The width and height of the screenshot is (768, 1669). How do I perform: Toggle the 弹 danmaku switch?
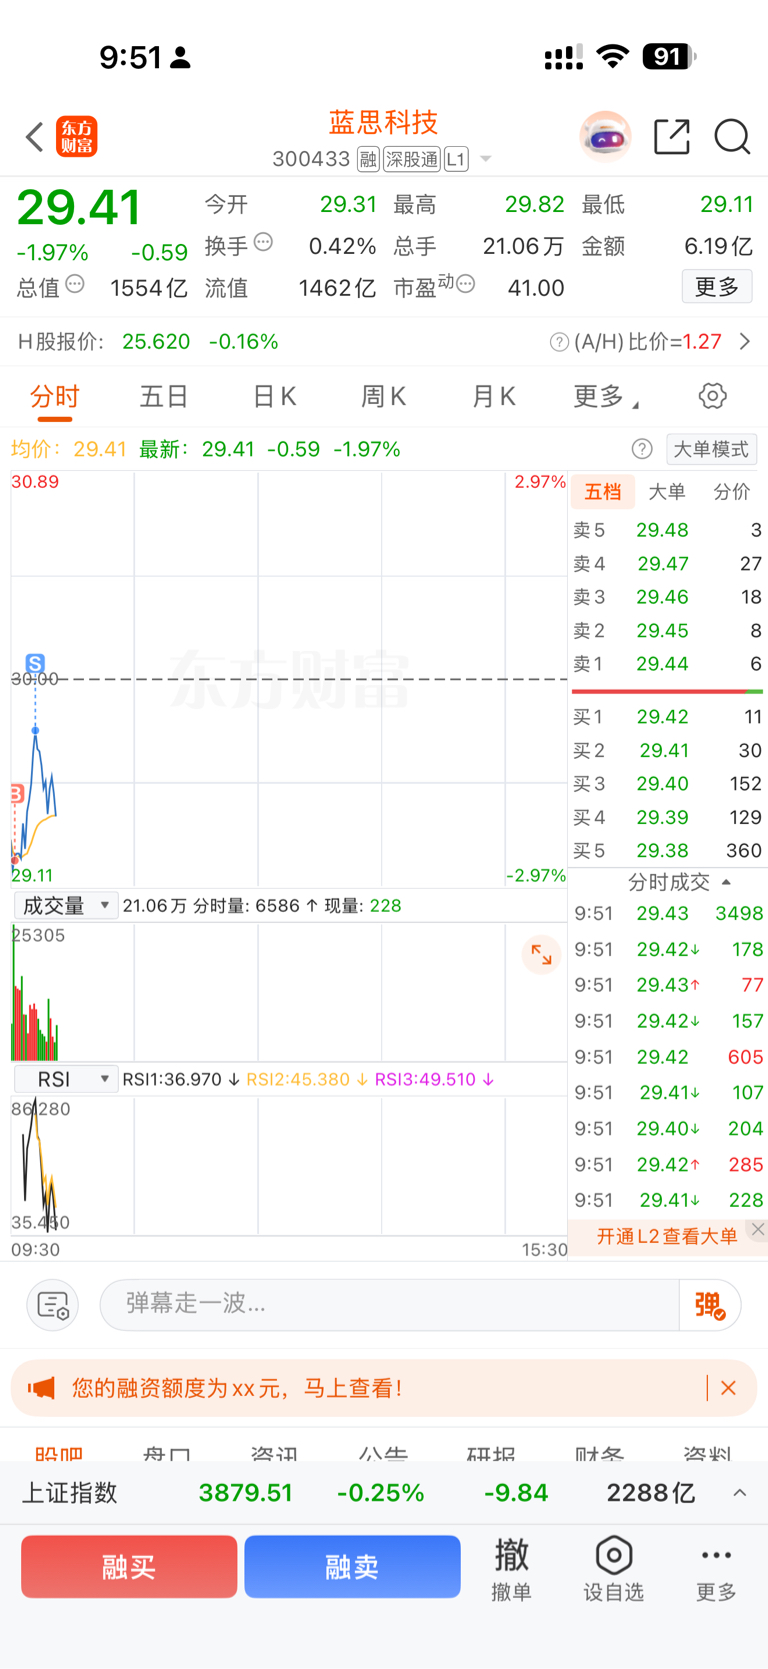pos(710,1305)
